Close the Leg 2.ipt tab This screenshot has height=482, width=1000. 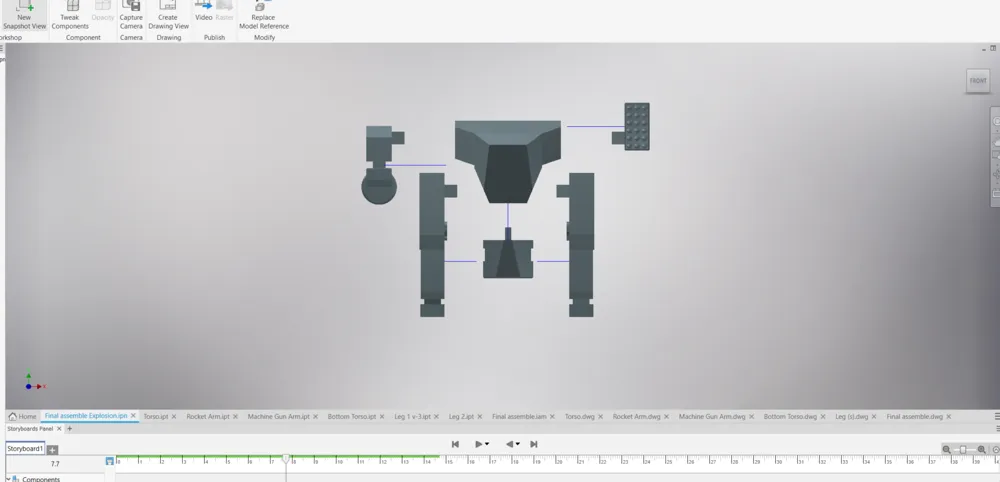480,416
